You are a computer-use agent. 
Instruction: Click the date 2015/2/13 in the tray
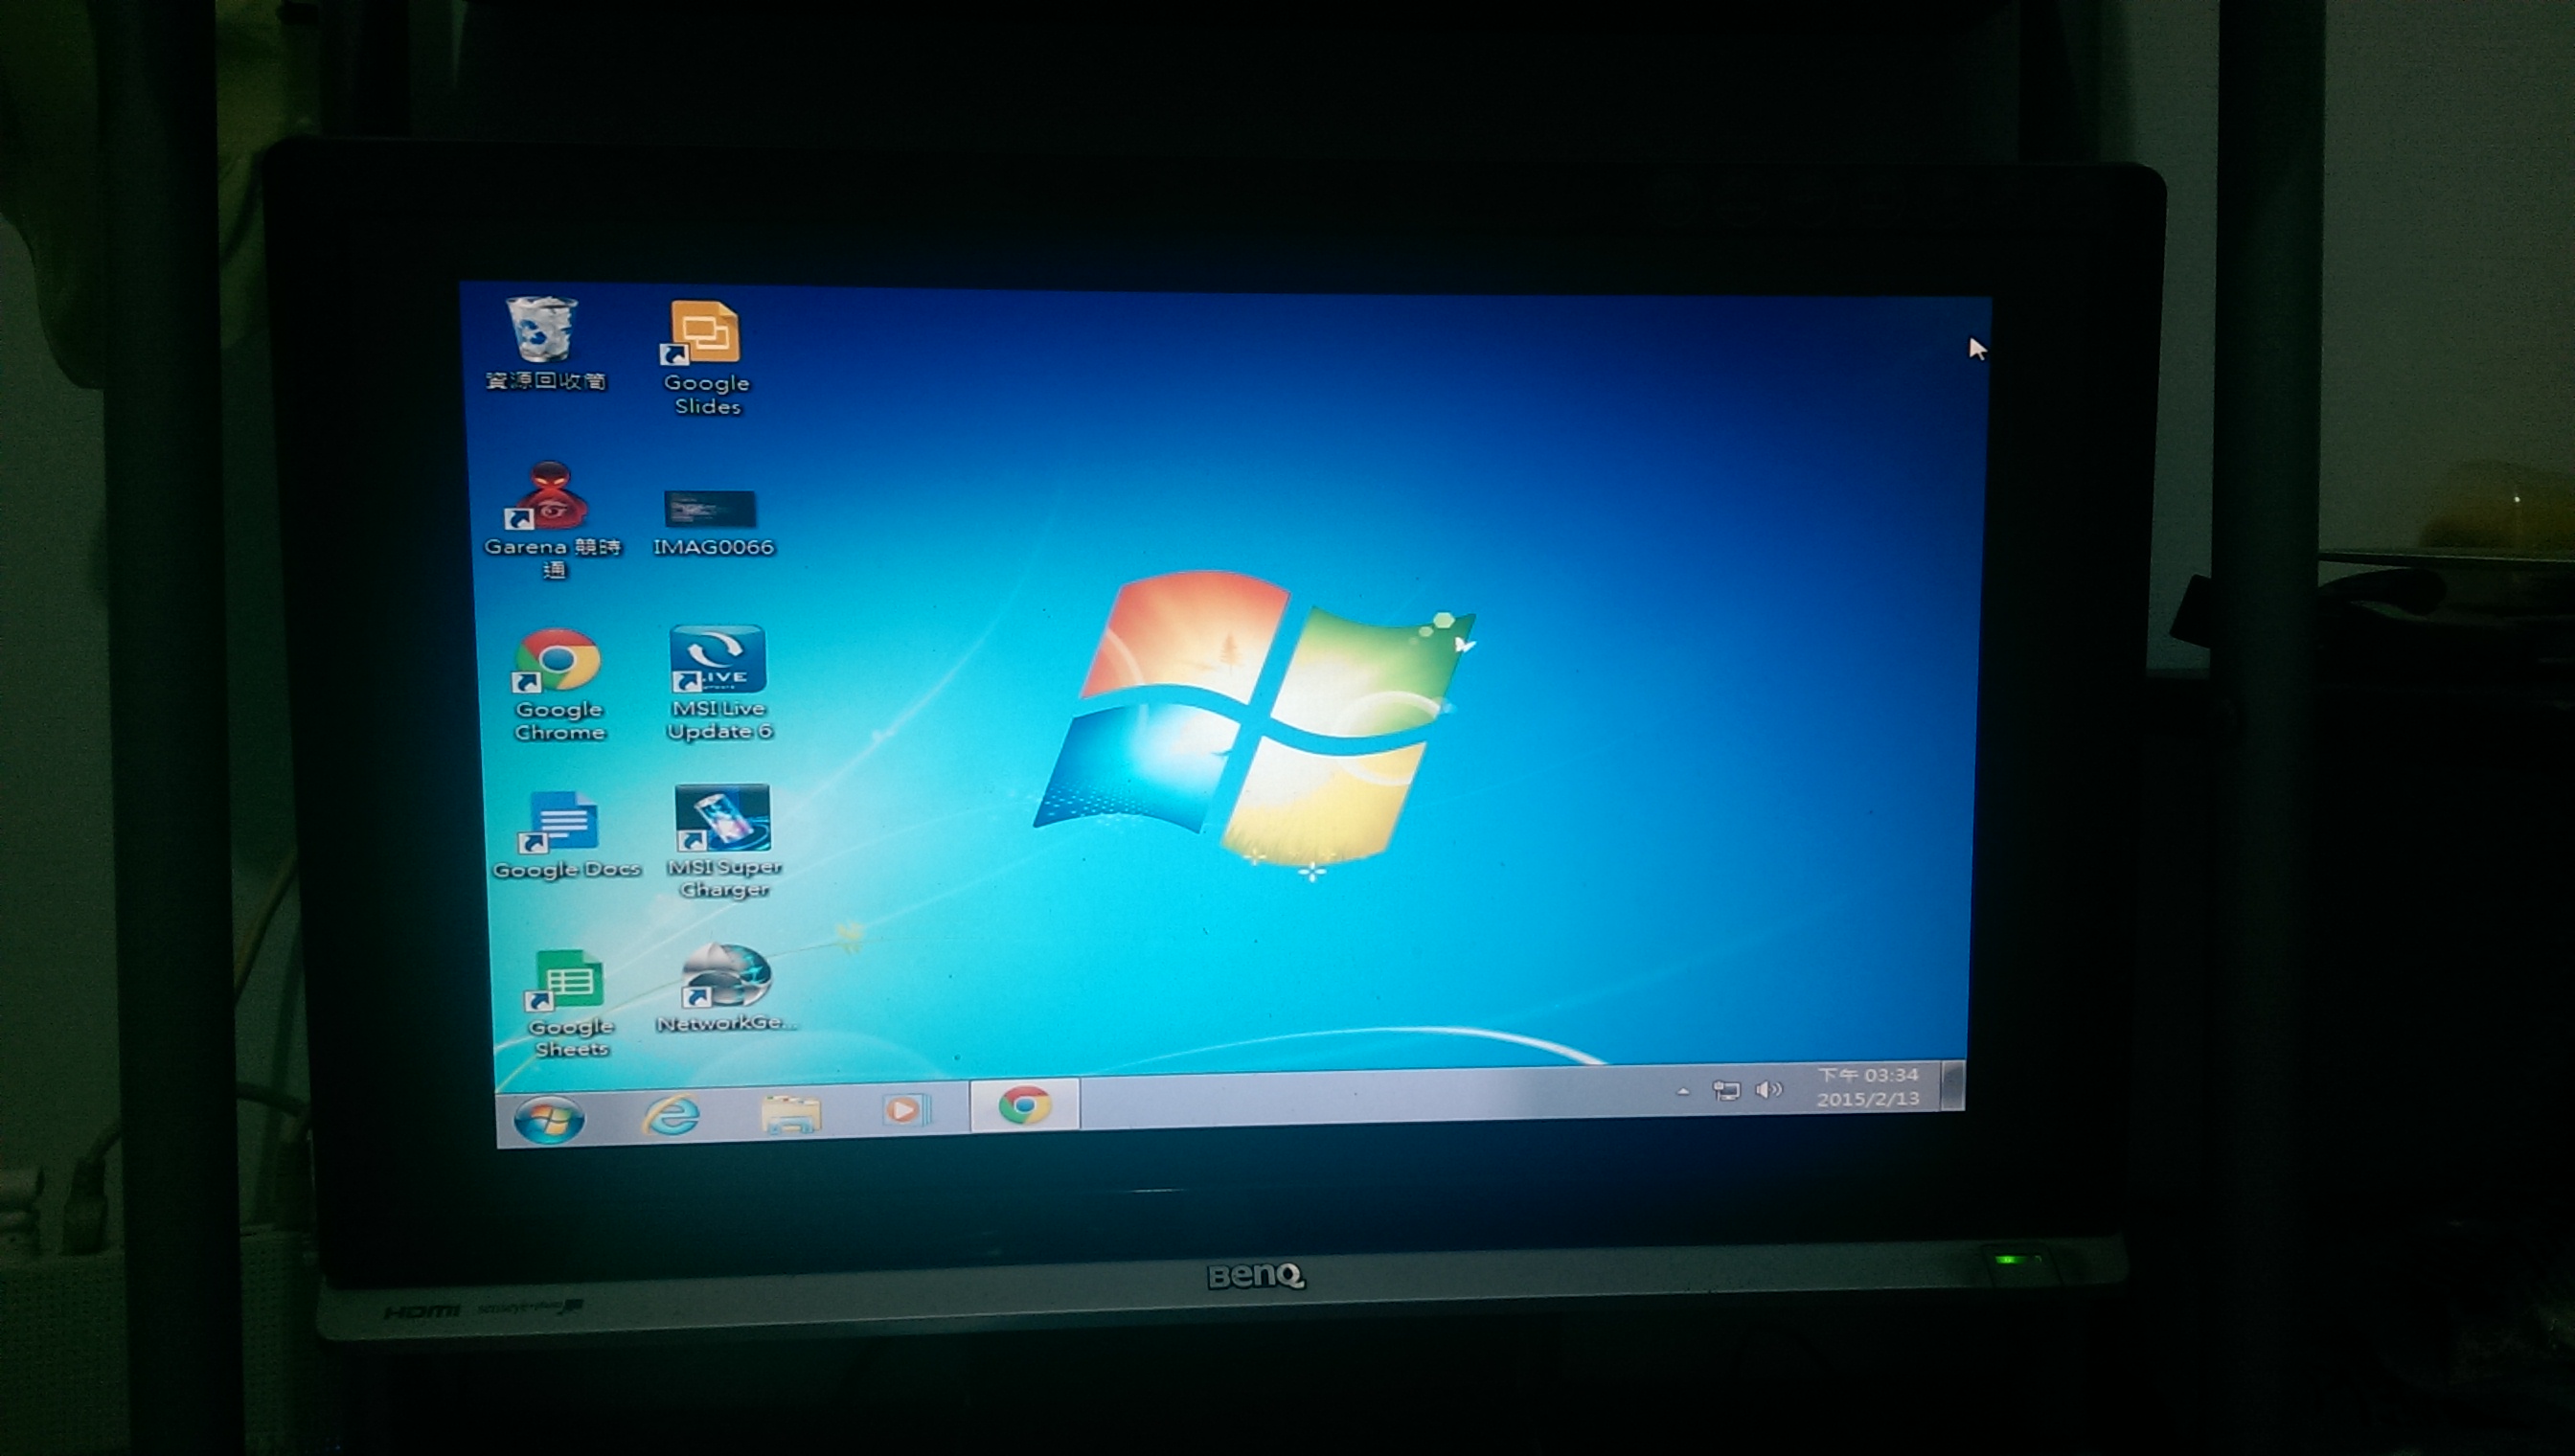(1868, 1099)
